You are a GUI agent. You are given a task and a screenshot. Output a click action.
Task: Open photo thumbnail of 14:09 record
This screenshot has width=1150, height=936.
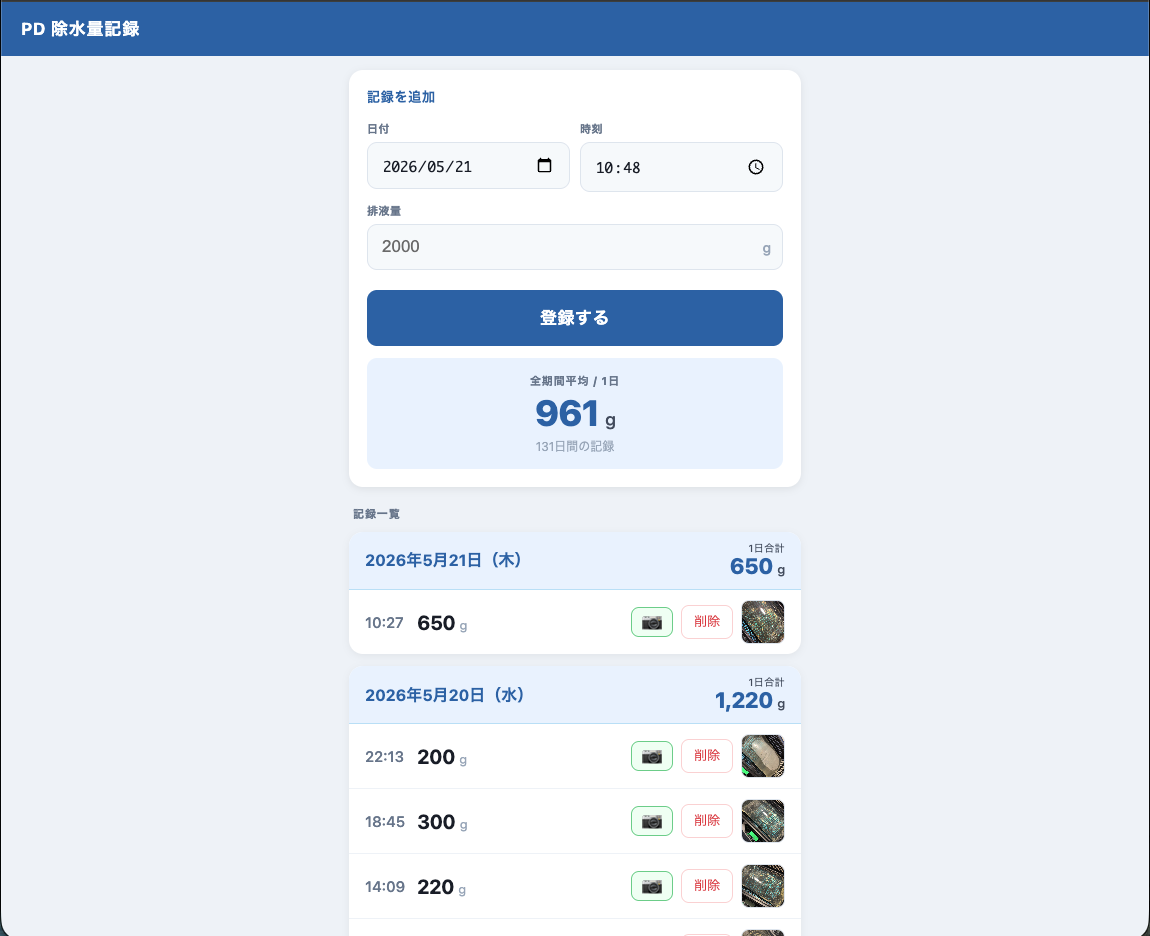pyautogui.click(x=763, y=886)
